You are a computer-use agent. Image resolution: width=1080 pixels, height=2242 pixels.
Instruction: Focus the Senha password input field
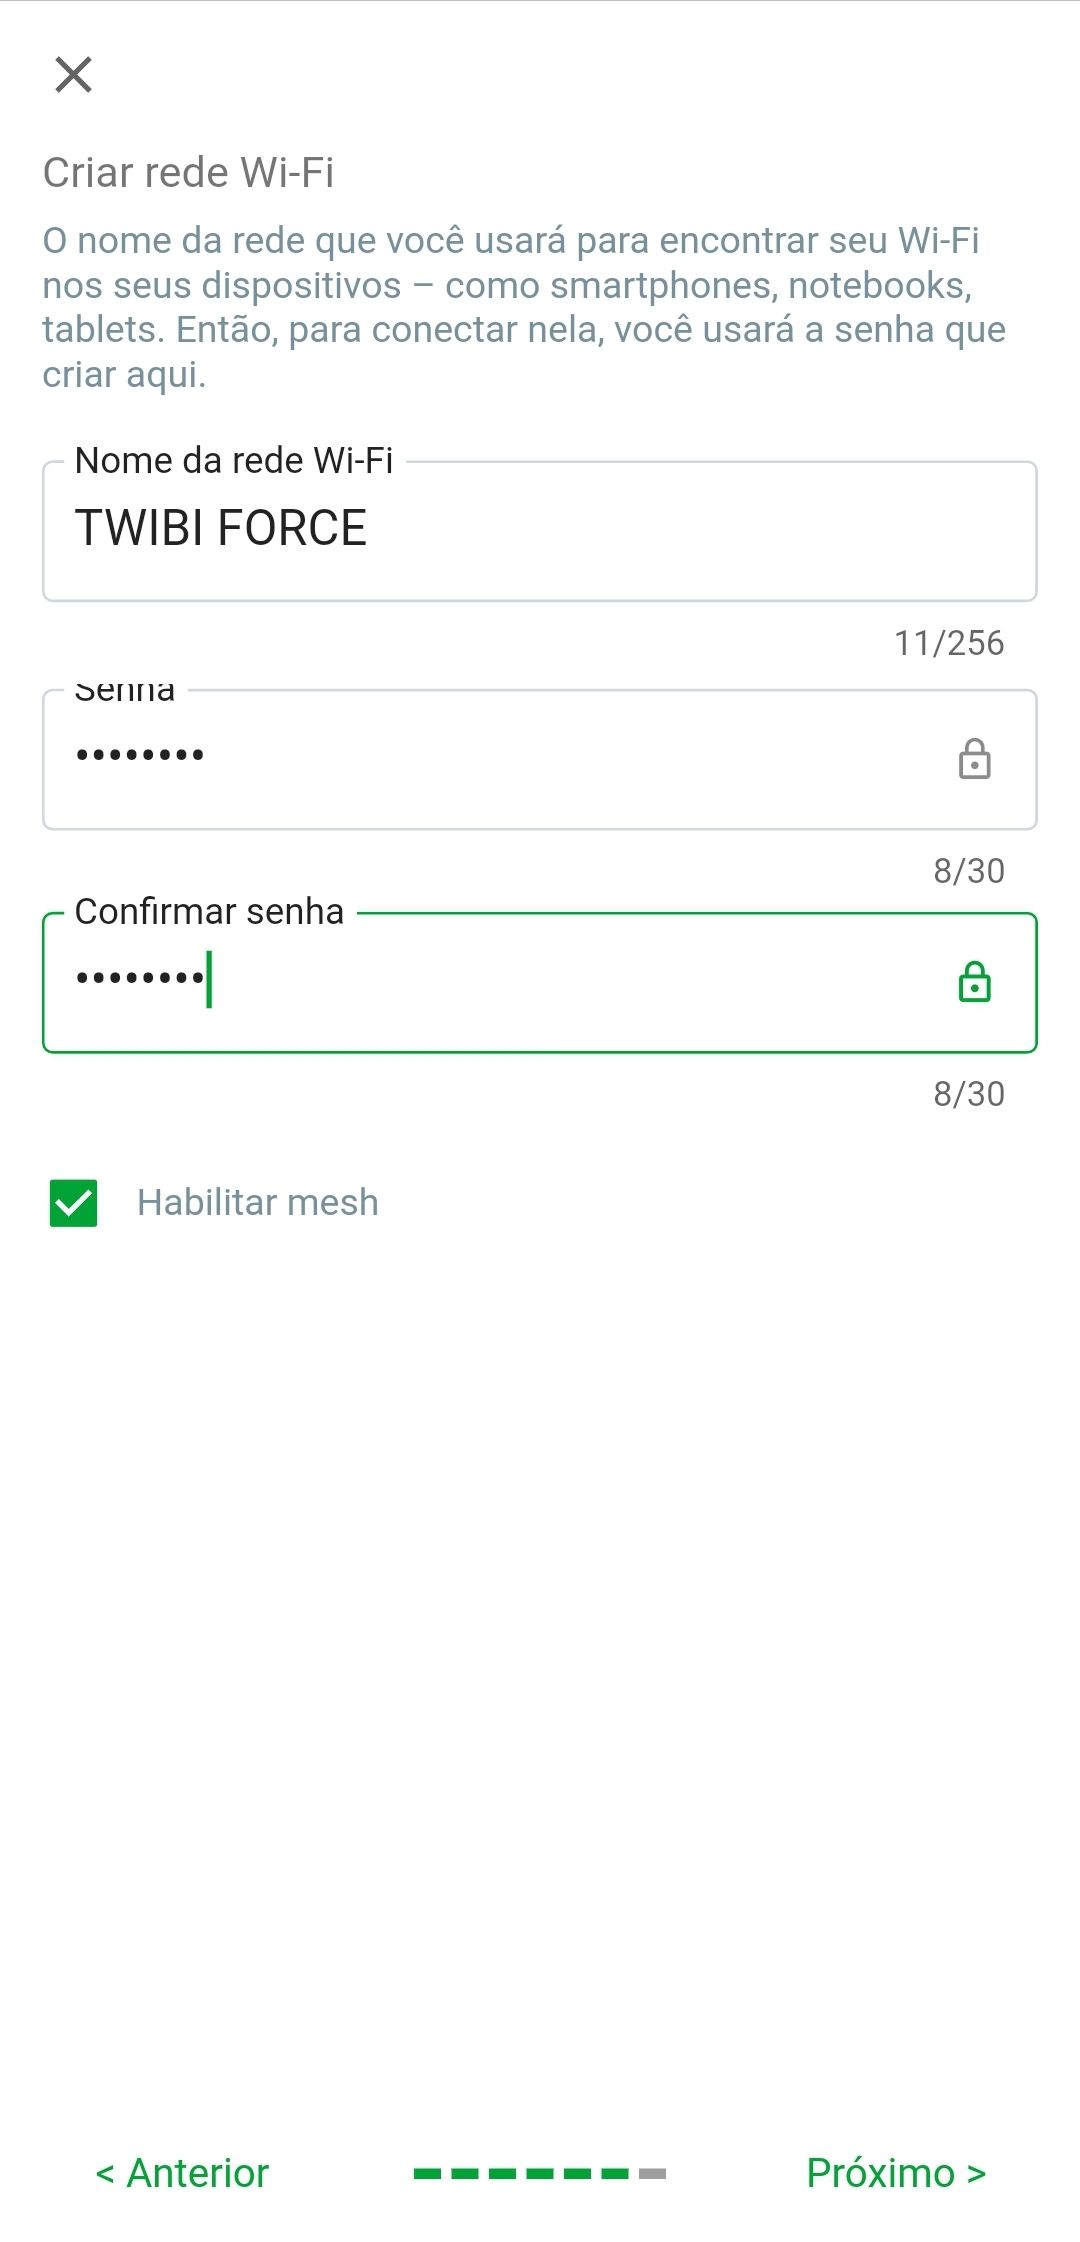(x=500, y=758)
